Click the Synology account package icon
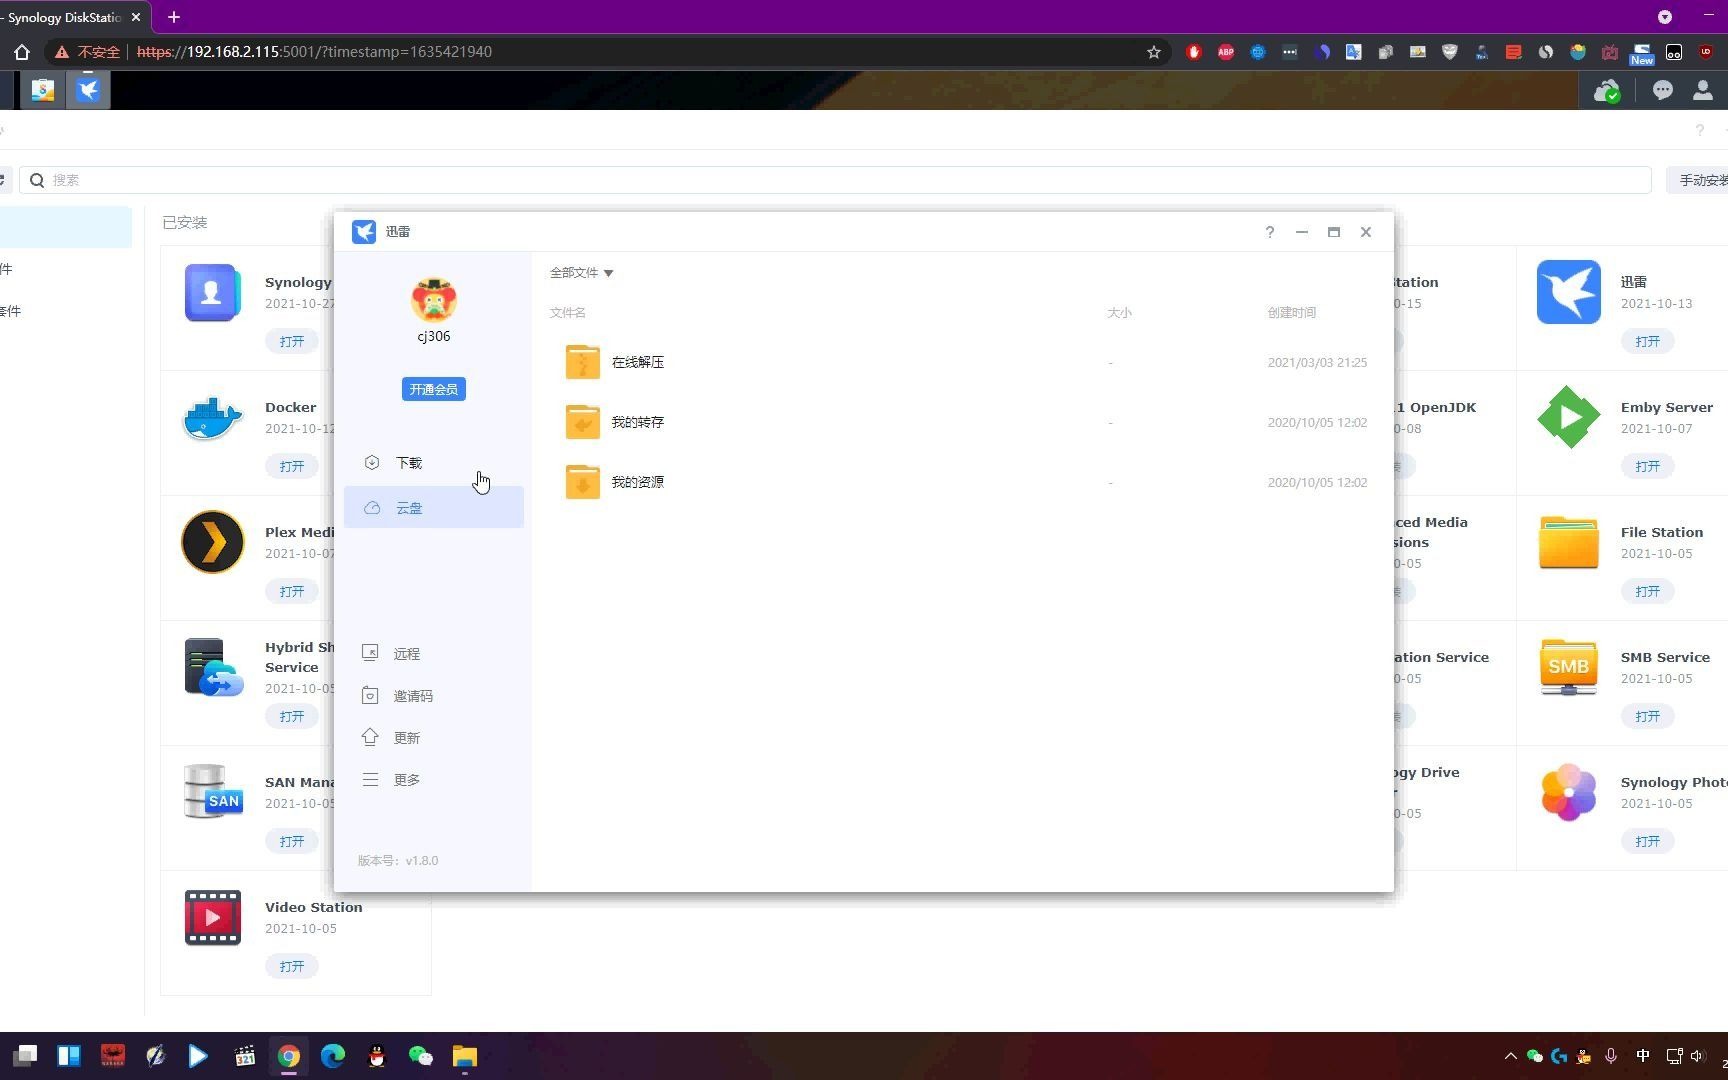Screen dimensions: 1728x1080 [x=212, y=292]
